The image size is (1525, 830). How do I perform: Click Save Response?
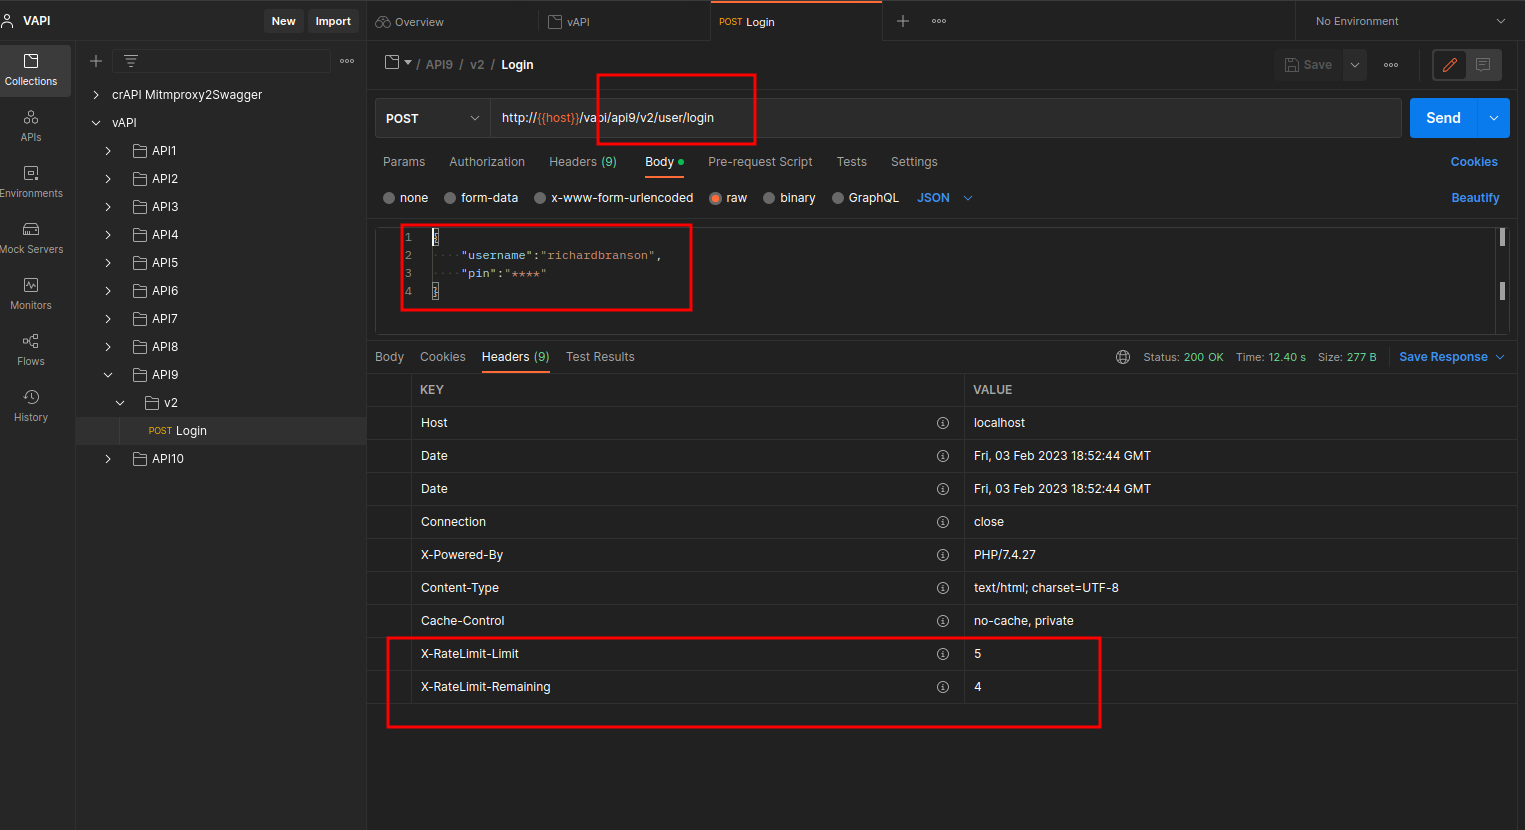coord(1443,357)
